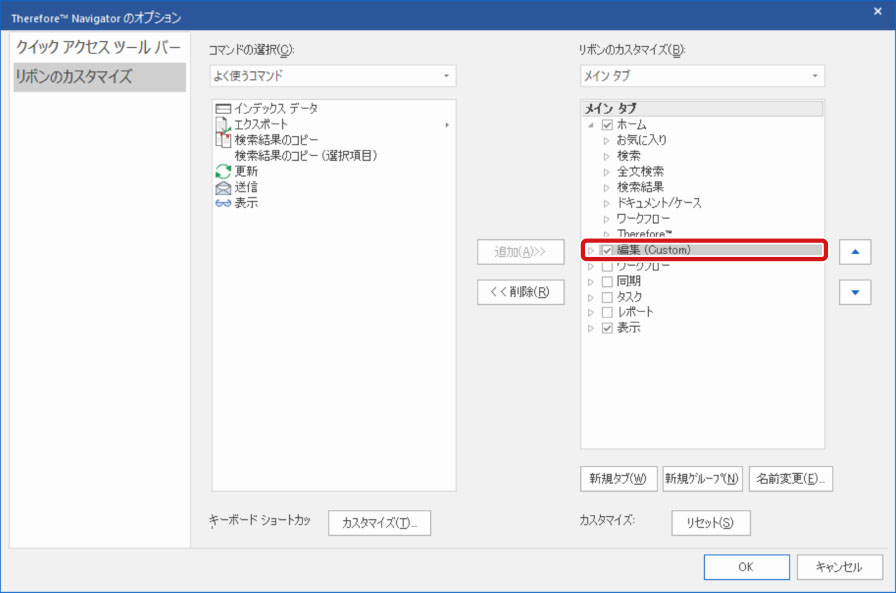This screenshot has width=896, height=593.
Task: Enable the 同期 tab checkbox
Action: pyautogui.click(x=607, y=282)
